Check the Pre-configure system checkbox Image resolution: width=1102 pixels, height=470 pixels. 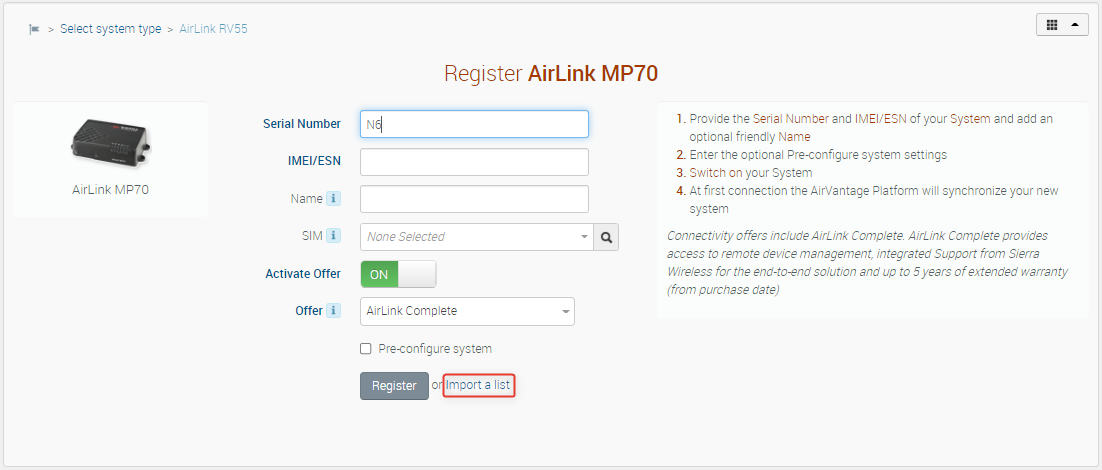coord(366,349)
